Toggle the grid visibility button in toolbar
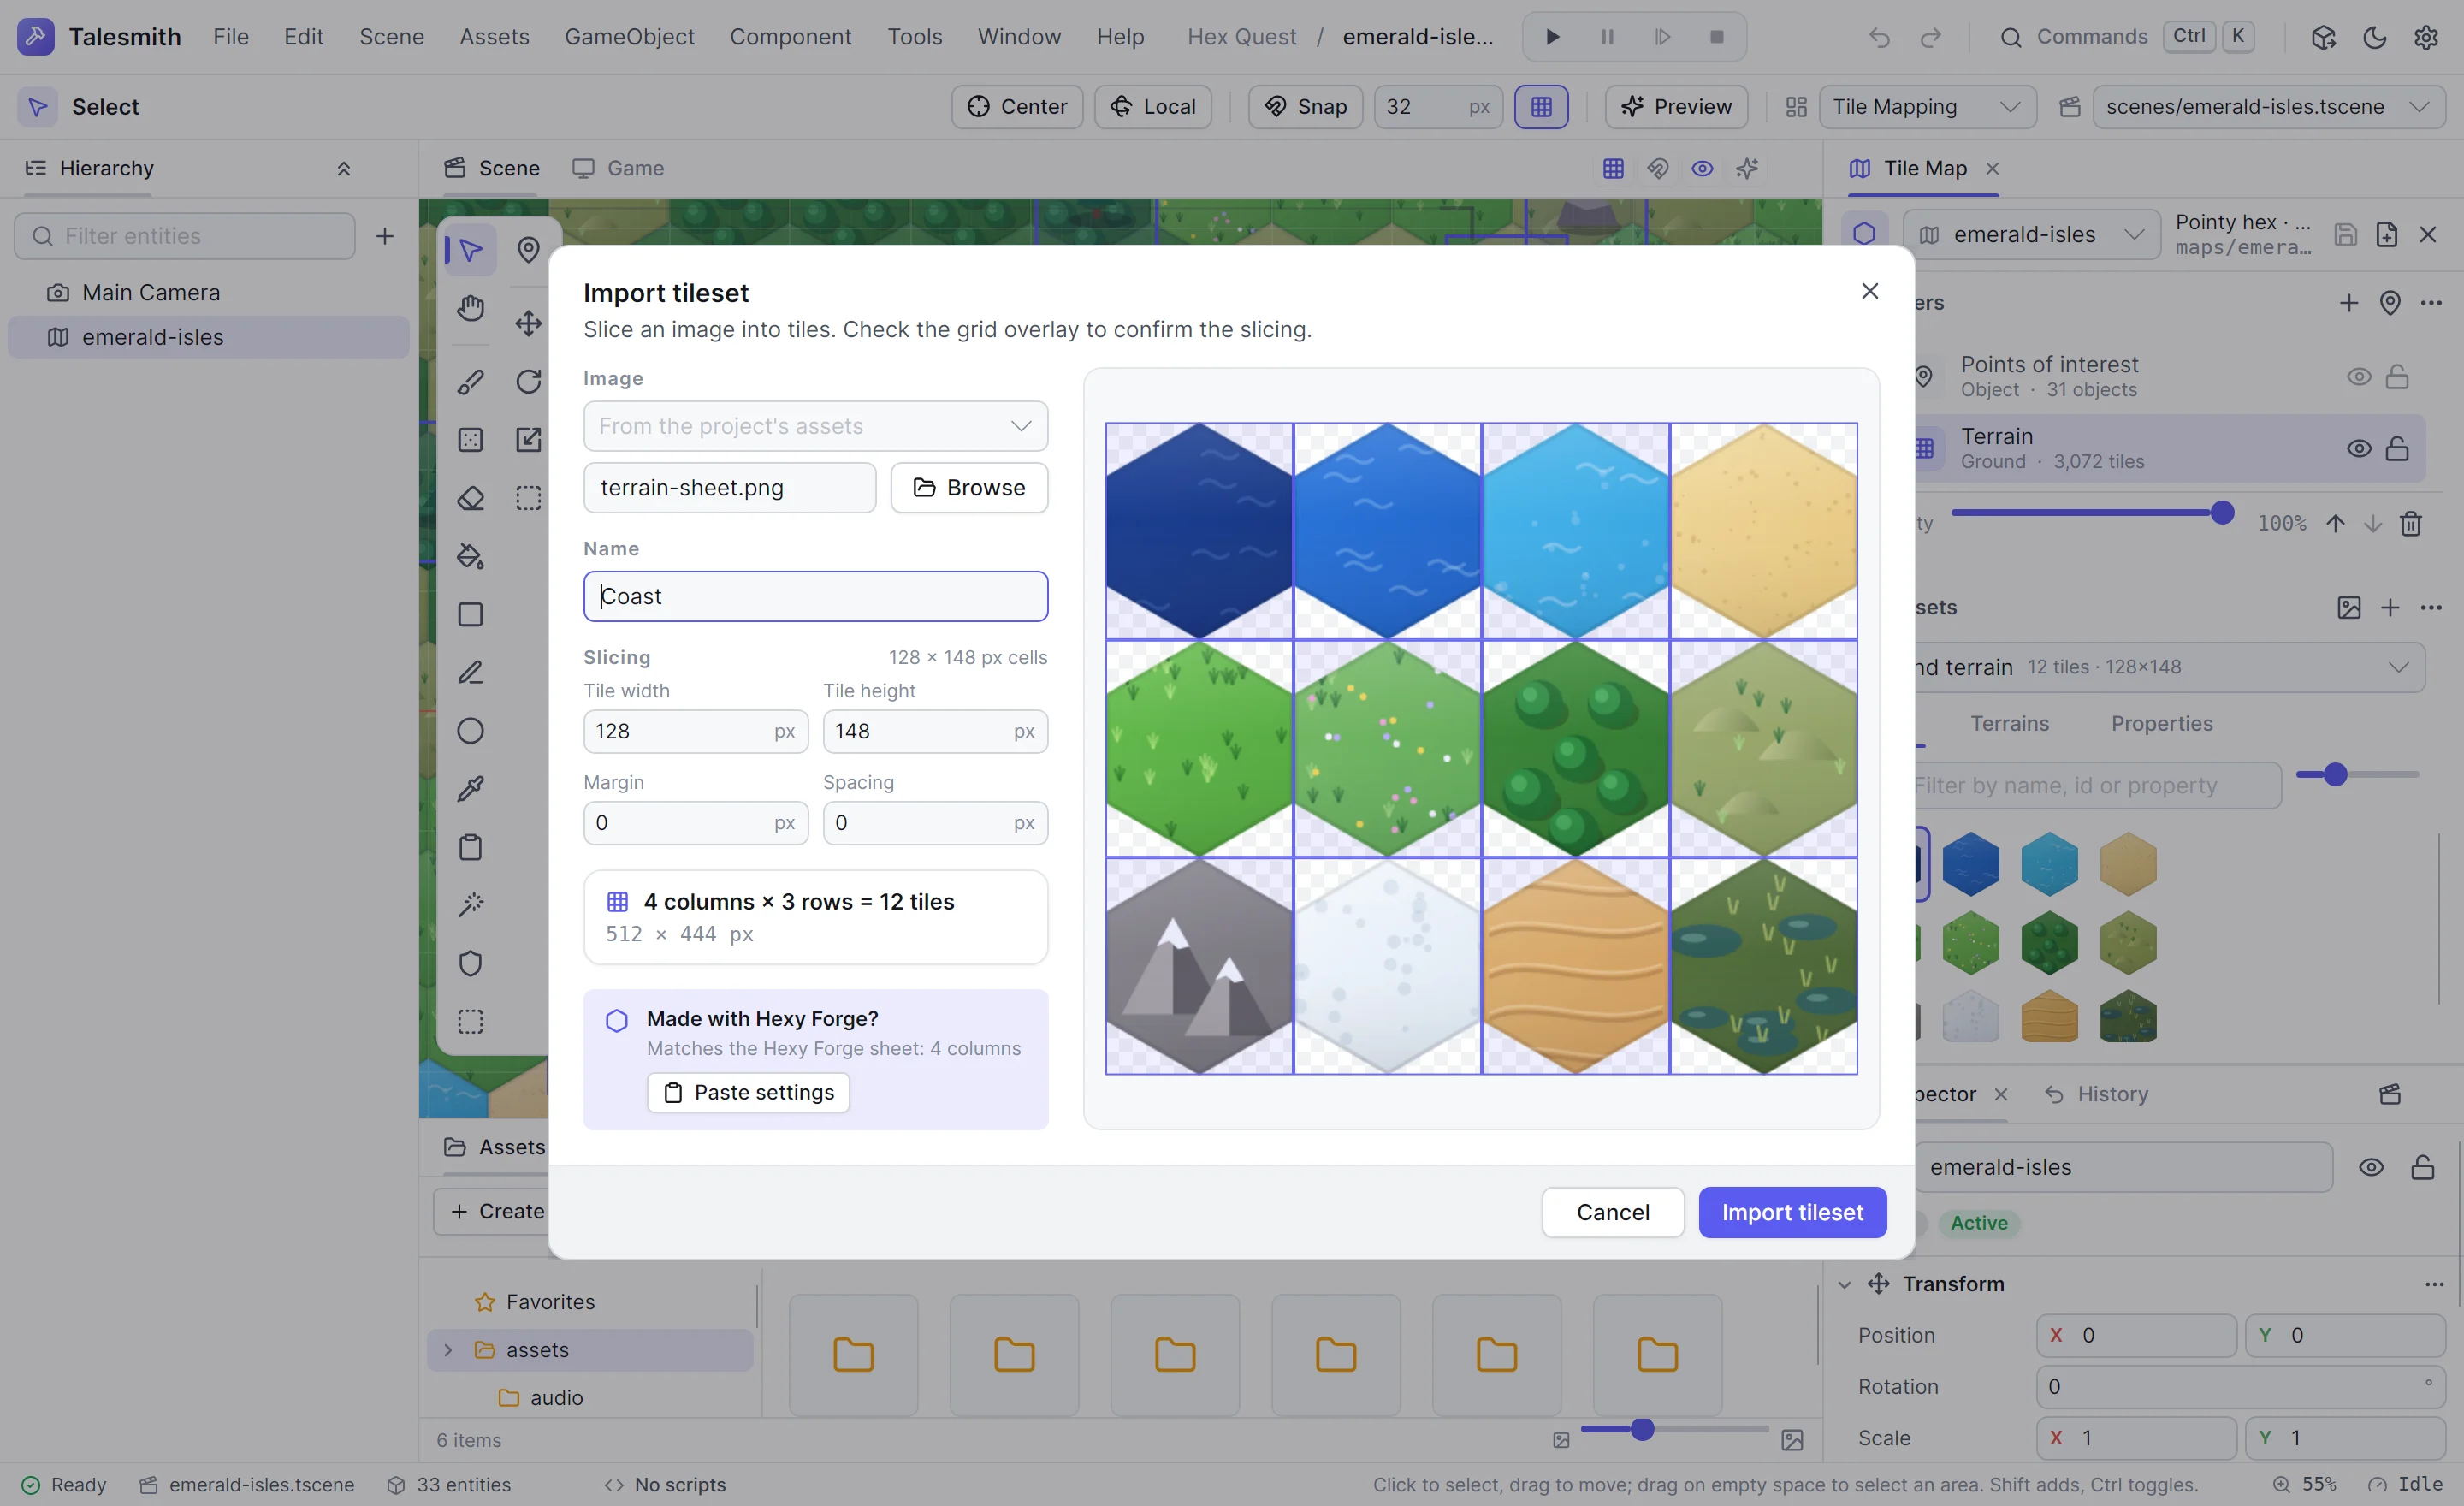This screenshot has width=2464, height=1506. point(1541,106)
